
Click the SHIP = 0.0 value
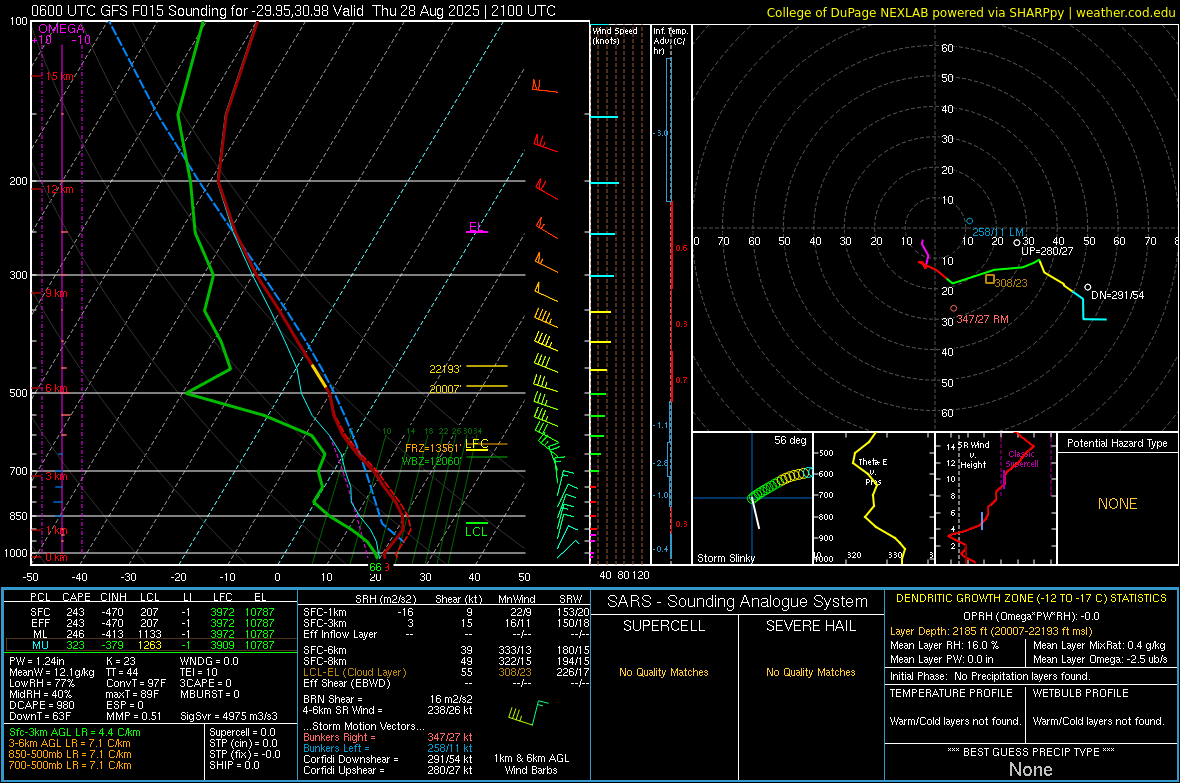click(234, 766)
